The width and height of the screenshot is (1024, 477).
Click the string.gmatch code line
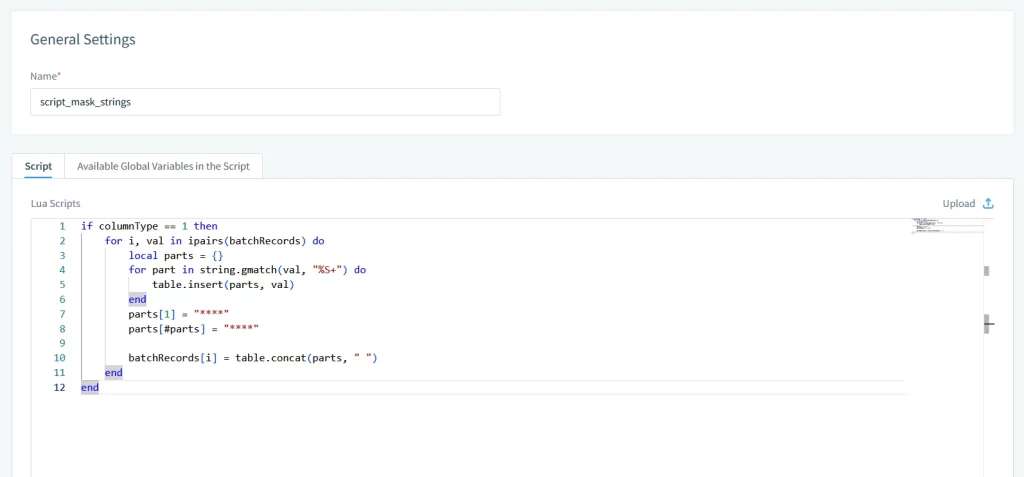coord(247,270)
